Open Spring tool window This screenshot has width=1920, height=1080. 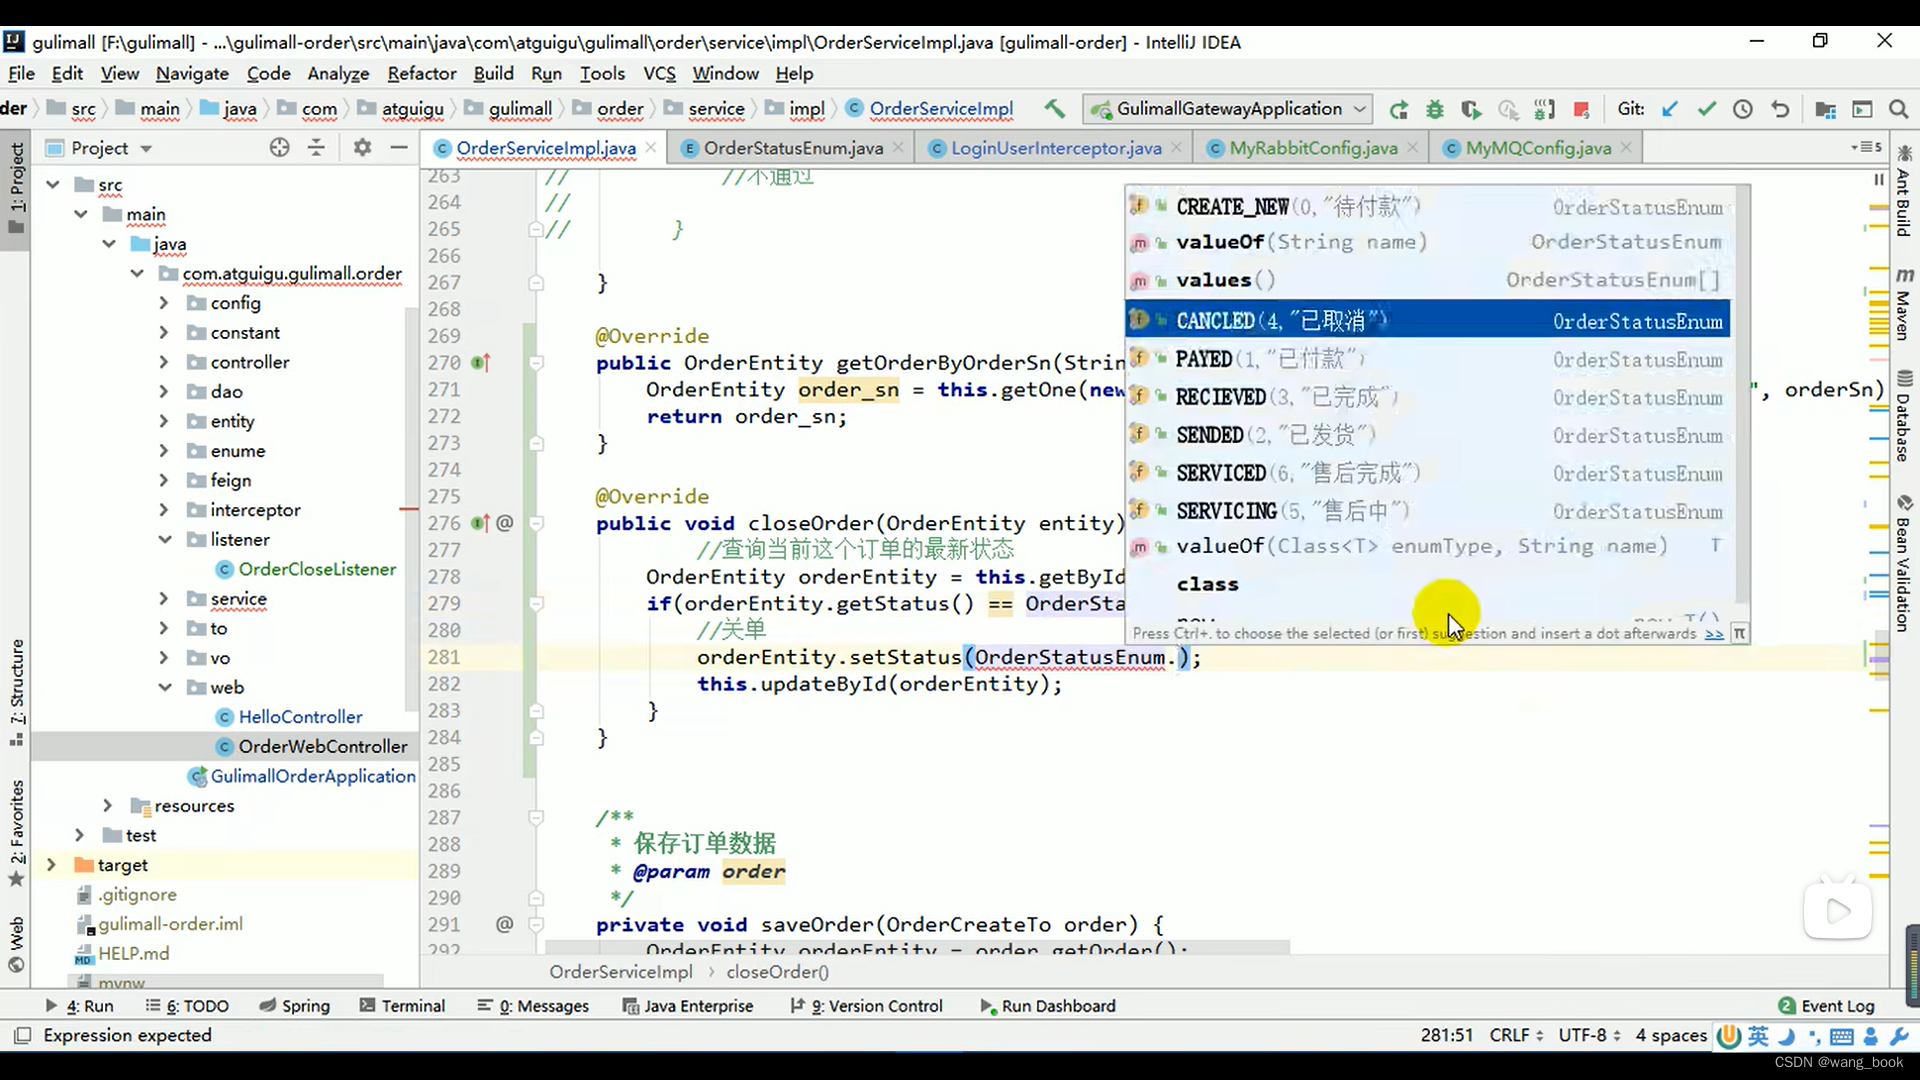coord(294,1006)
